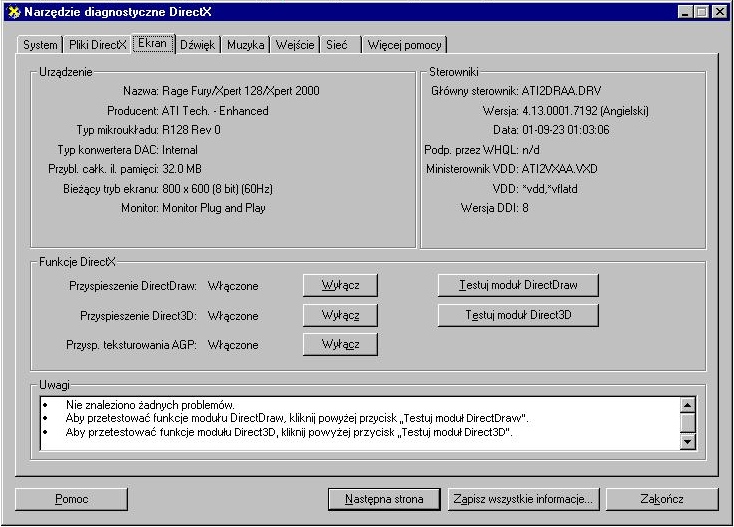Click chip type R128 Rev 0
This screenshot has height=527, width=734.
coord(191,130)
